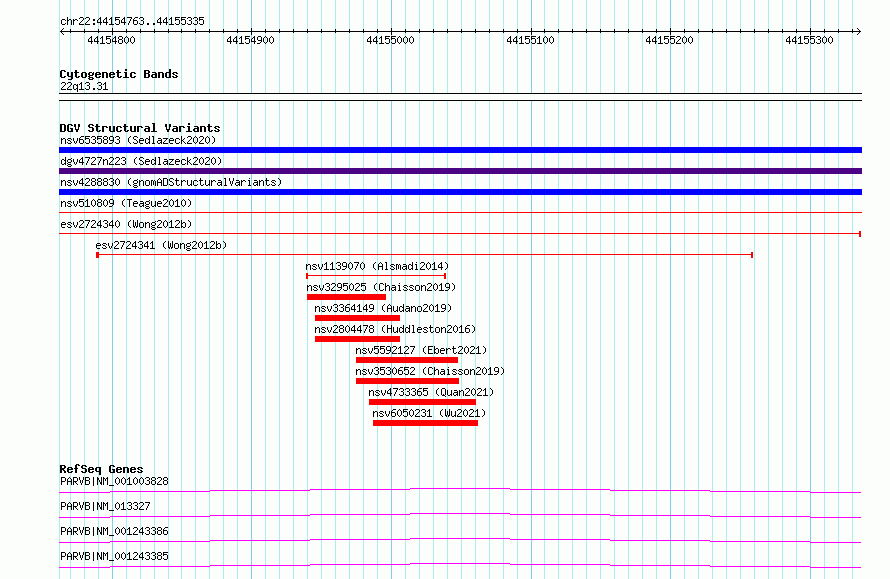Screen dimensions: 890x579
Task: Click the nsv2804478 (Huddleston2016) red bar
Action: [357, 339]
